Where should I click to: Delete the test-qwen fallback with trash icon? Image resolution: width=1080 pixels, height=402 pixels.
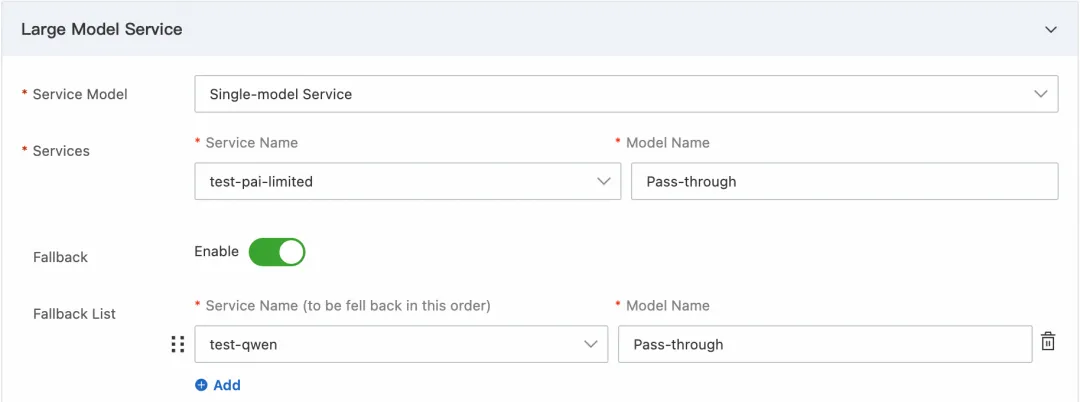pos(1048,342)
